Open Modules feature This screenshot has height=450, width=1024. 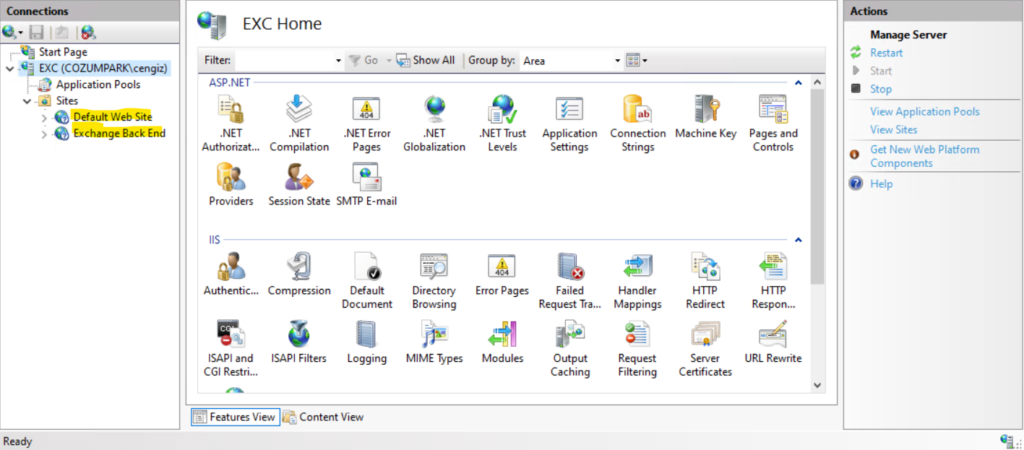pyautogui.click(x=502, y=342)
